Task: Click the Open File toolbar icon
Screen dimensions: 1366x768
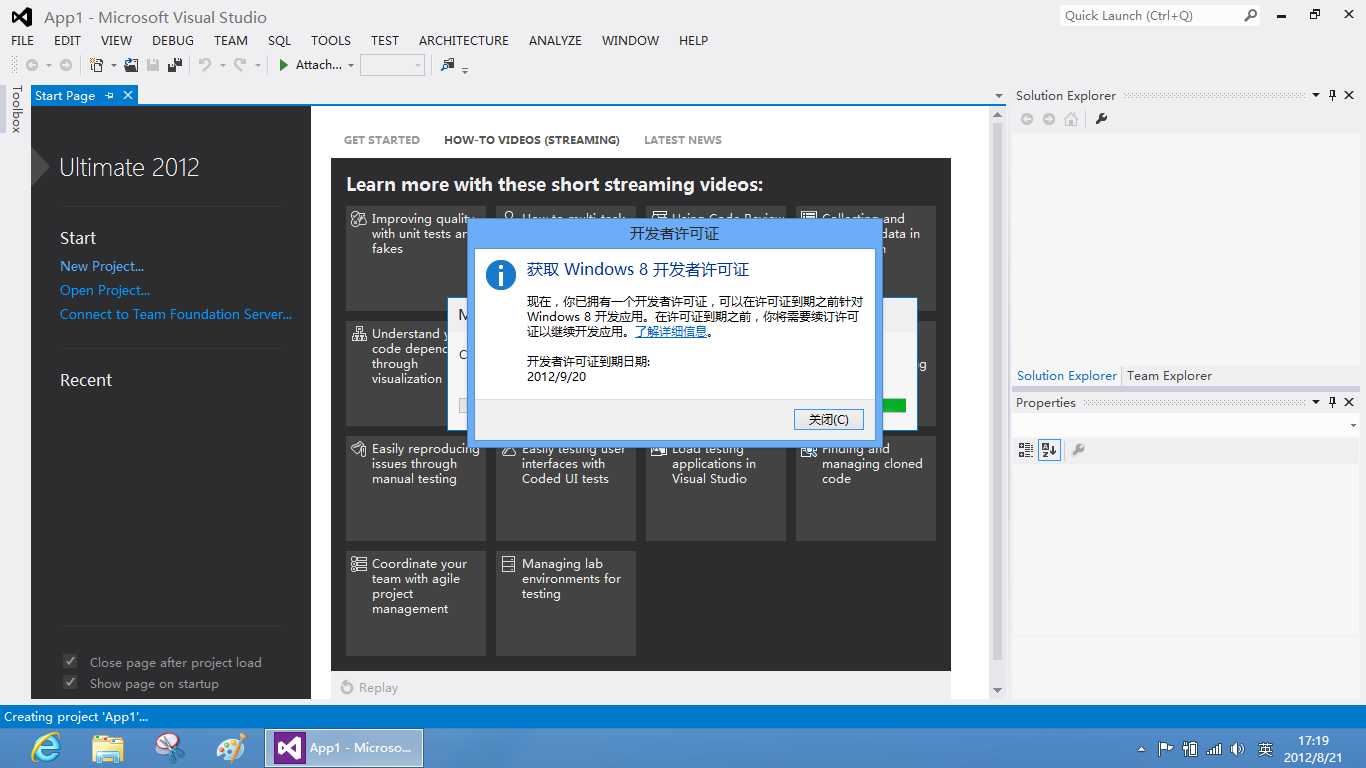Action: (x=131, y=65)
